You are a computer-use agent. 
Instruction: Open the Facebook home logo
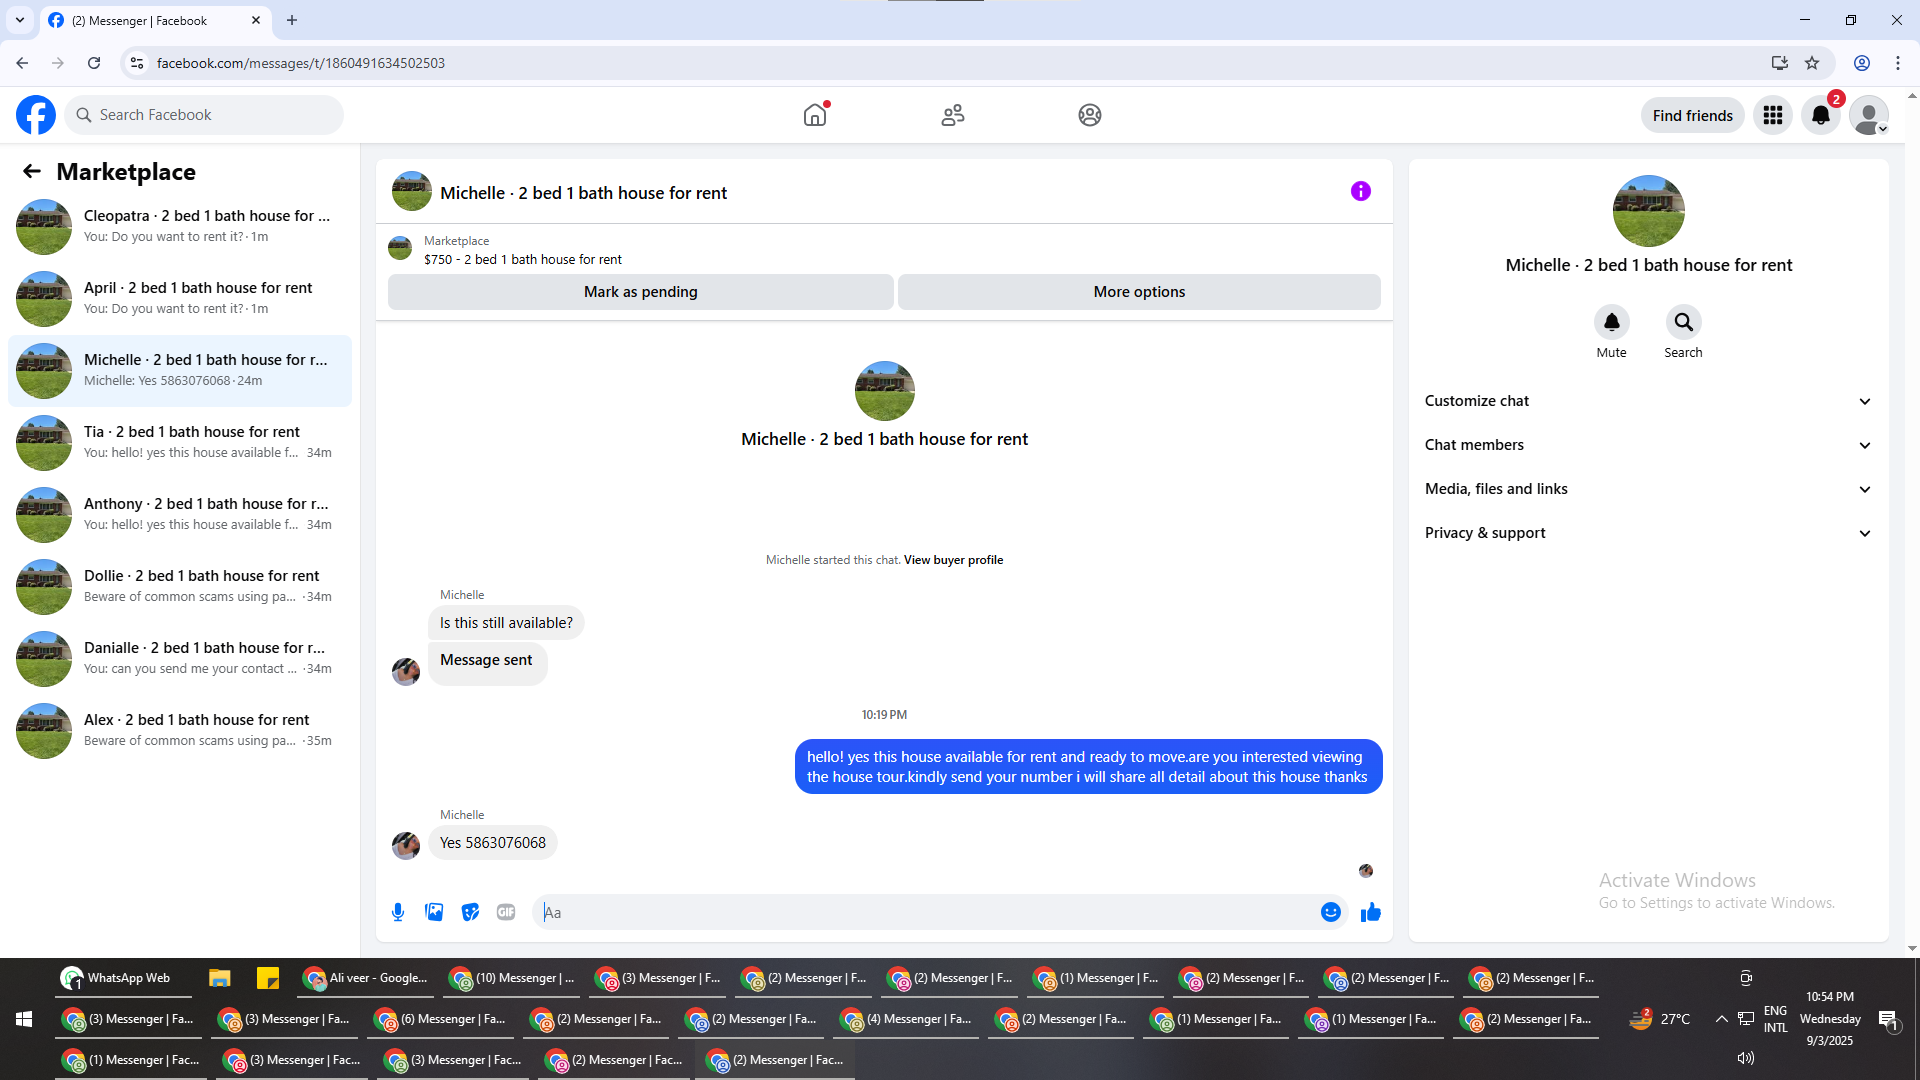36,115
